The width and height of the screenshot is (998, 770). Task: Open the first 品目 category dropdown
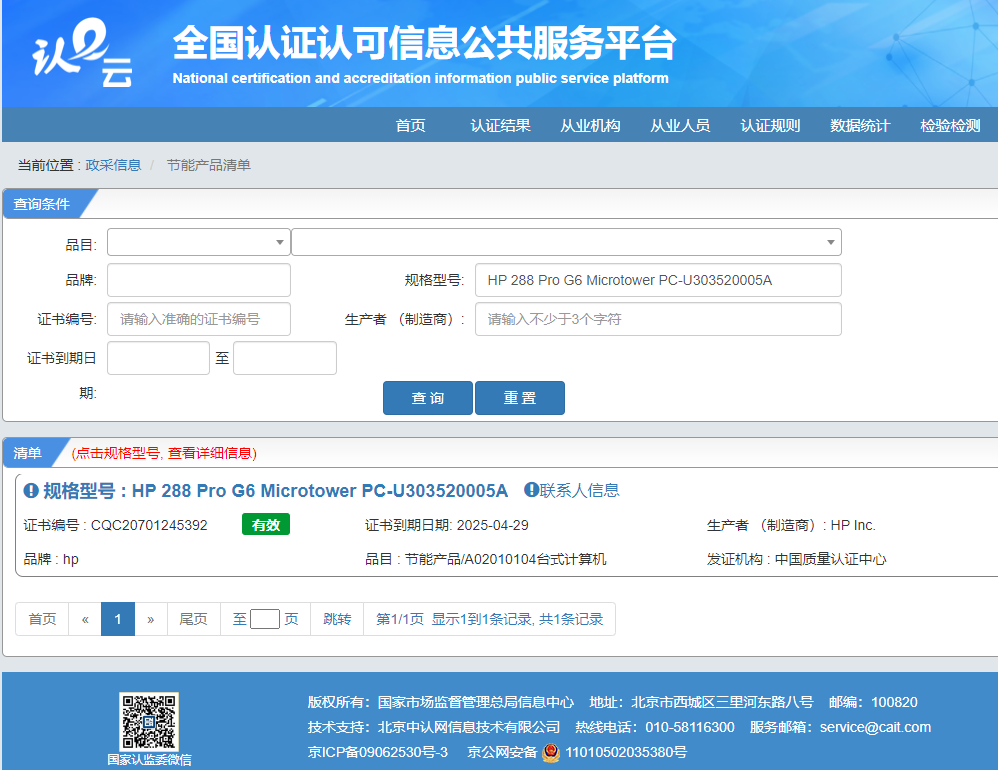(199, 242)
